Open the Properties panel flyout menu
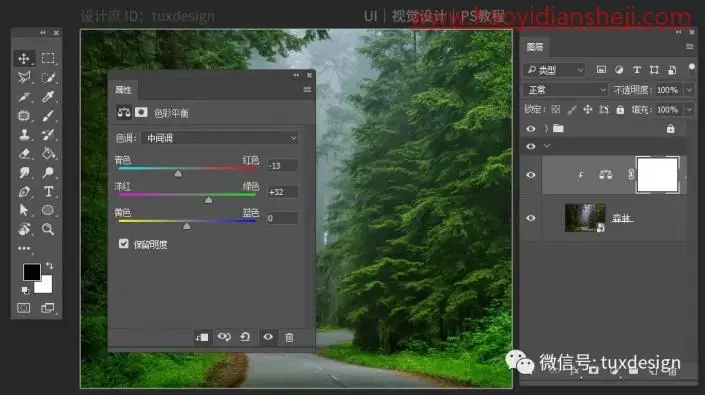 coord(308,89)
